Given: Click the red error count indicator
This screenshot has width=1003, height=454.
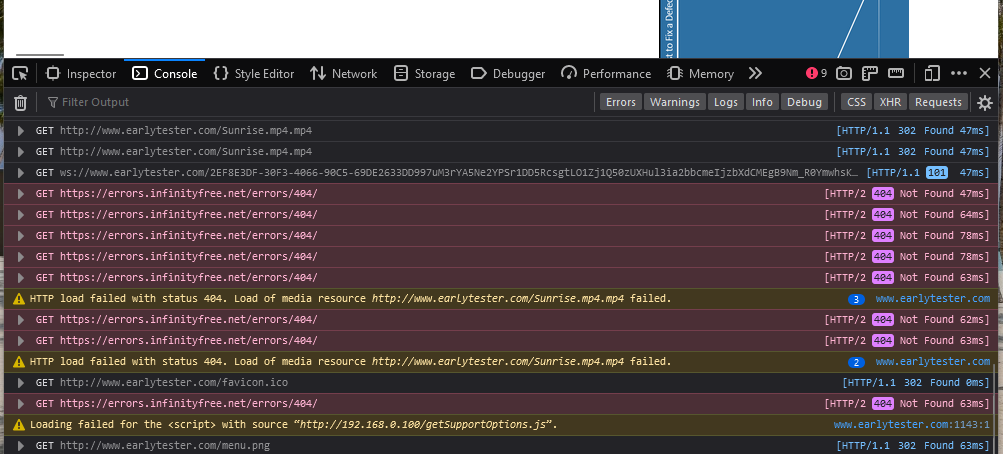Looking at the screenshot, I should (816, 73).
